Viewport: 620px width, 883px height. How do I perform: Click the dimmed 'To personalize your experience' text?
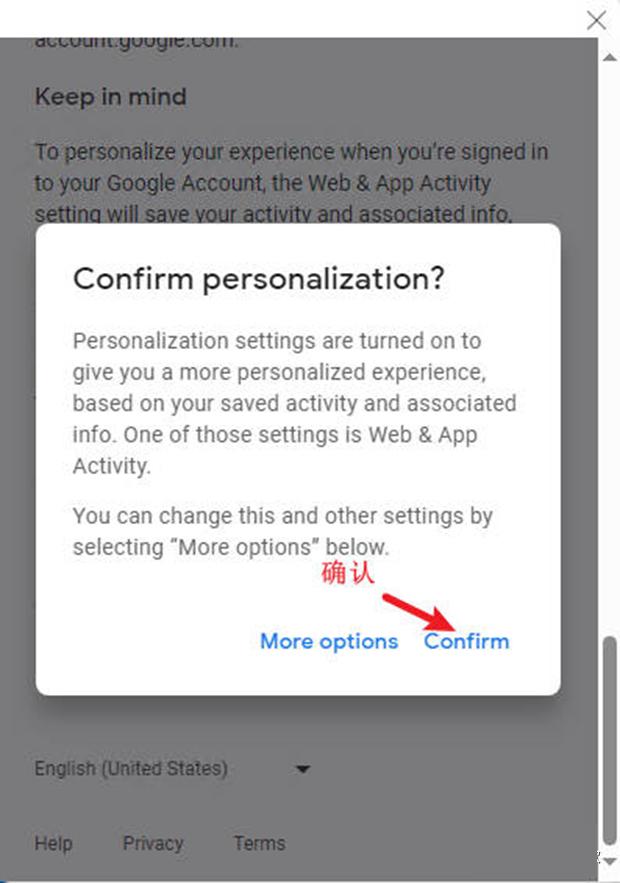291,182
